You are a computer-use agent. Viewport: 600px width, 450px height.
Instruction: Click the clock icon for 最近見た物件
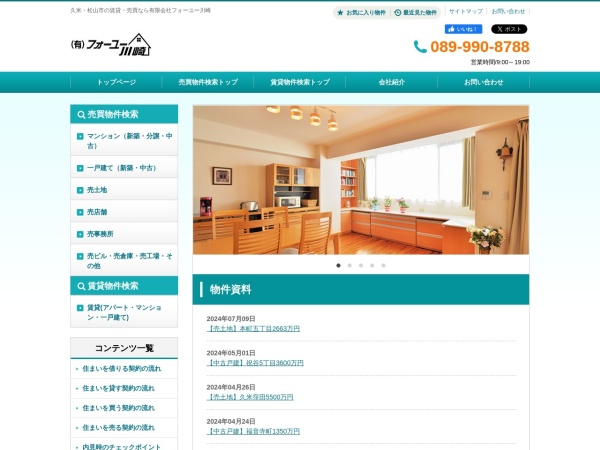398,13
